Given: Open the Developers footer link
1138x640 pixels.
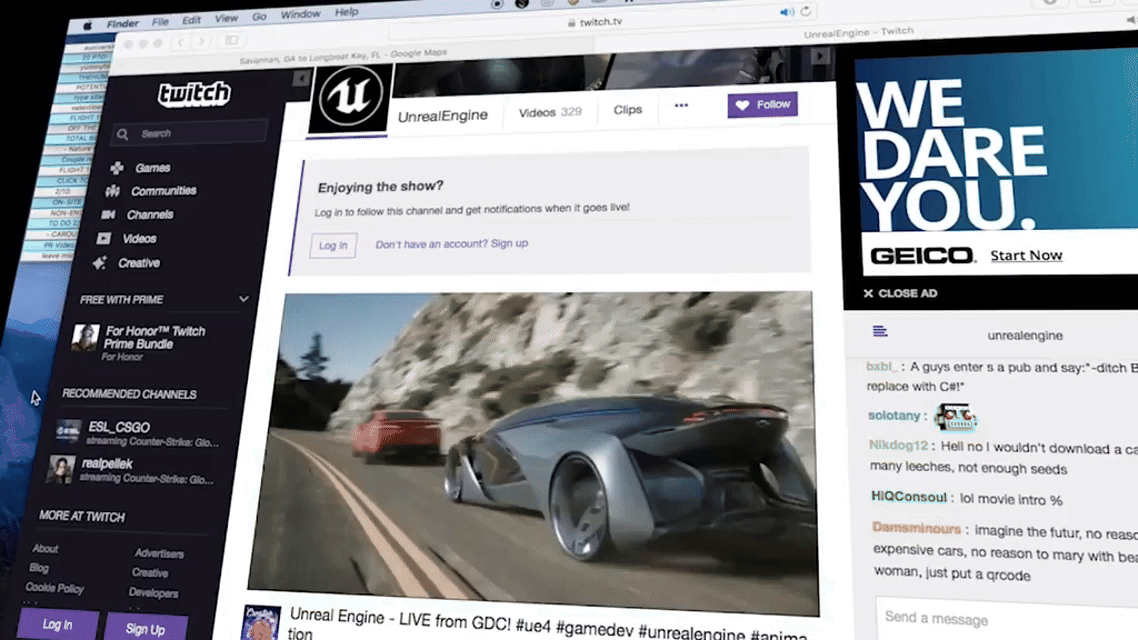Looking at the screenshot, I should (153, 593).
